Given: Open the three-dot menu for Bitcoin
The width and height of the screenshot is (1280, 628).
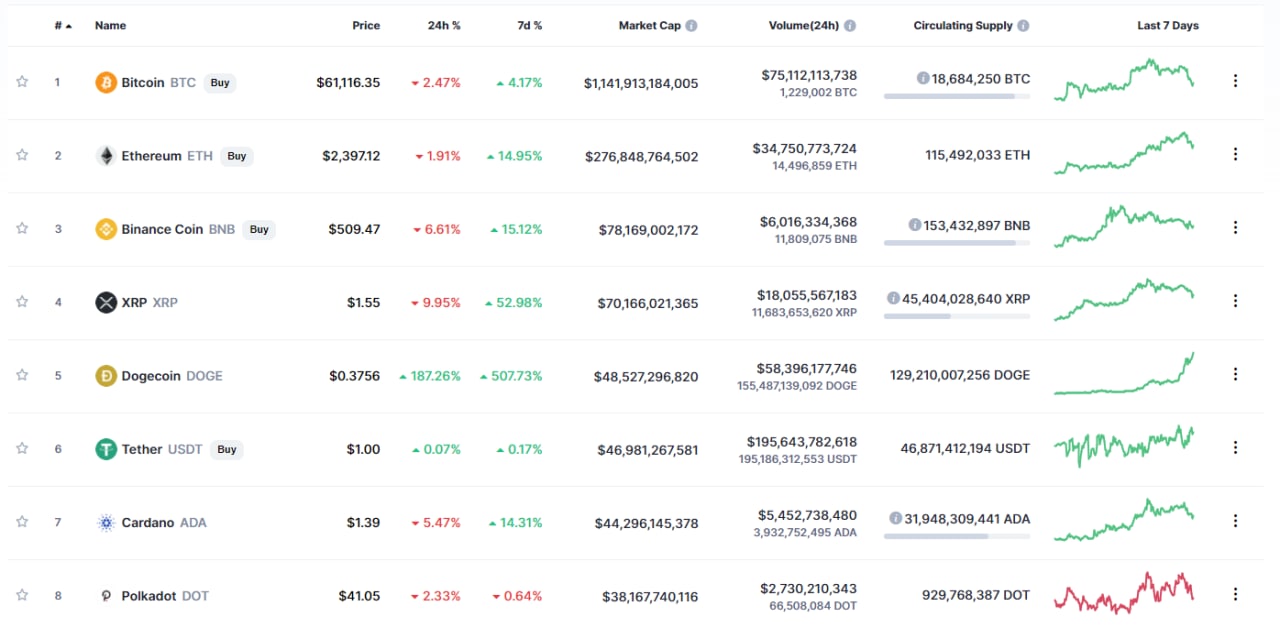Looking at the screenshot, I should pyautogui.click(x=1235, y=81).
